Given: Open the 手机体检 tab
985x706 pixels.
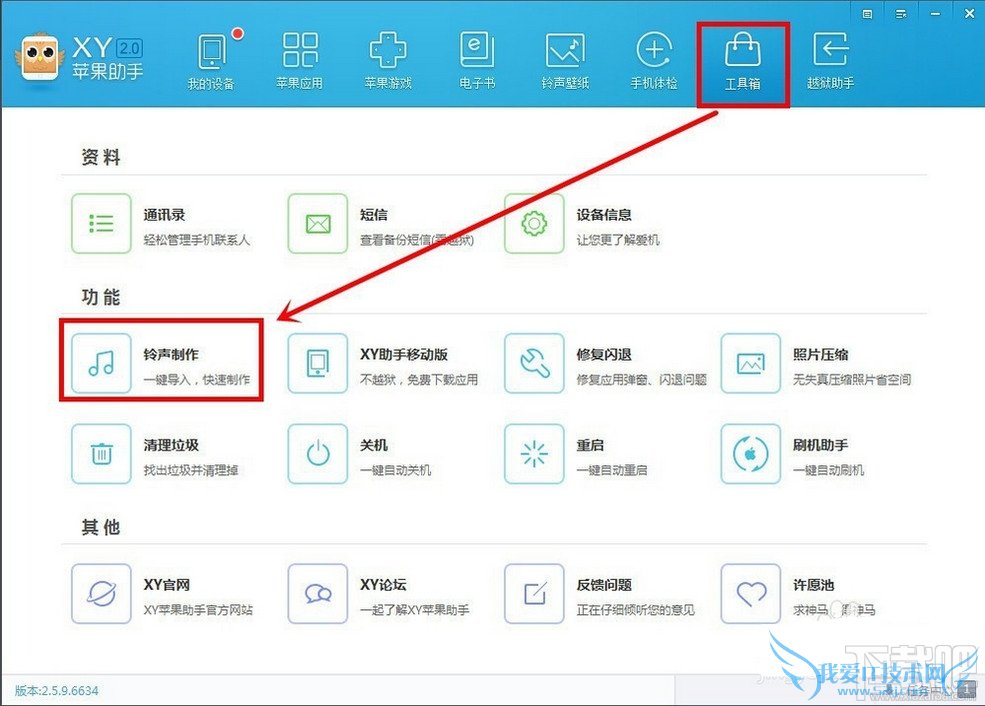Looking at the screenshot, I should (x=654, y=62).
